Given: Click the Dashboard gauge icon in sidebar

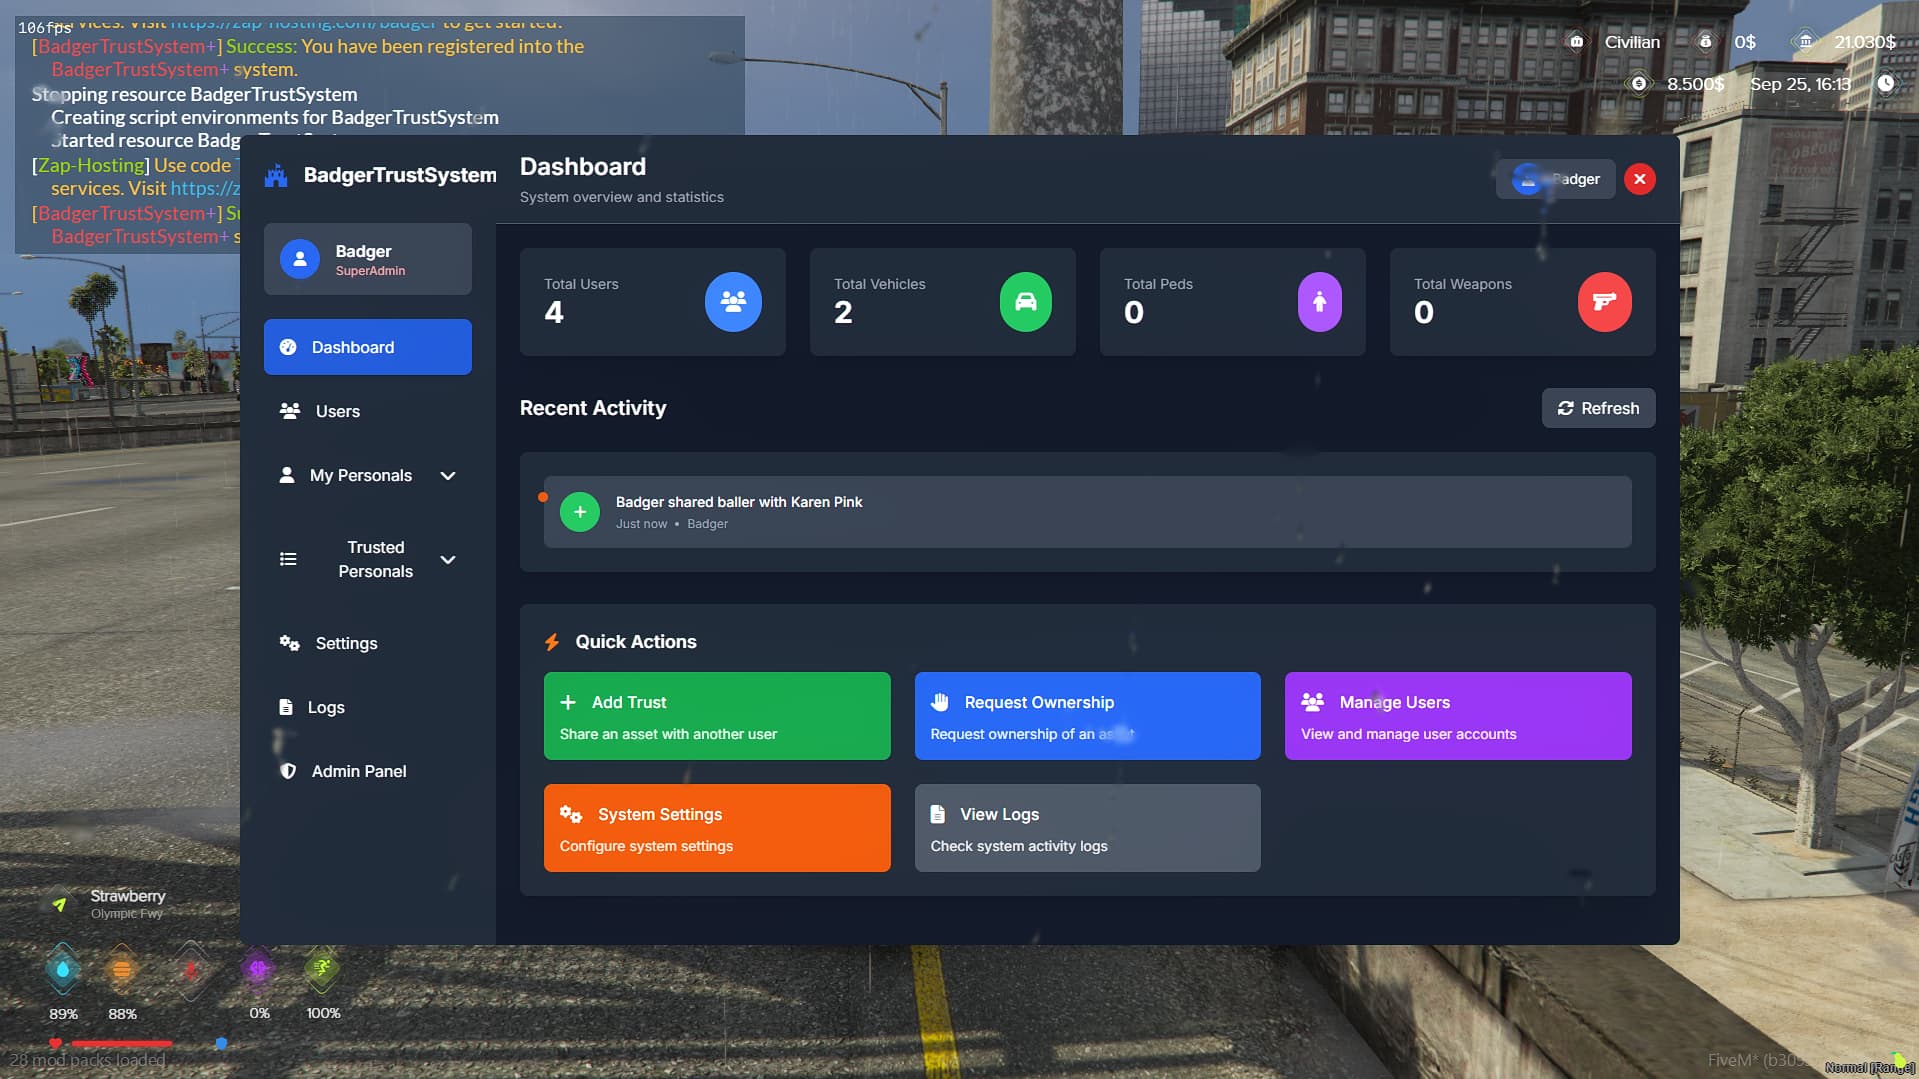Looking at the screenshot, I should click(288, 347).
